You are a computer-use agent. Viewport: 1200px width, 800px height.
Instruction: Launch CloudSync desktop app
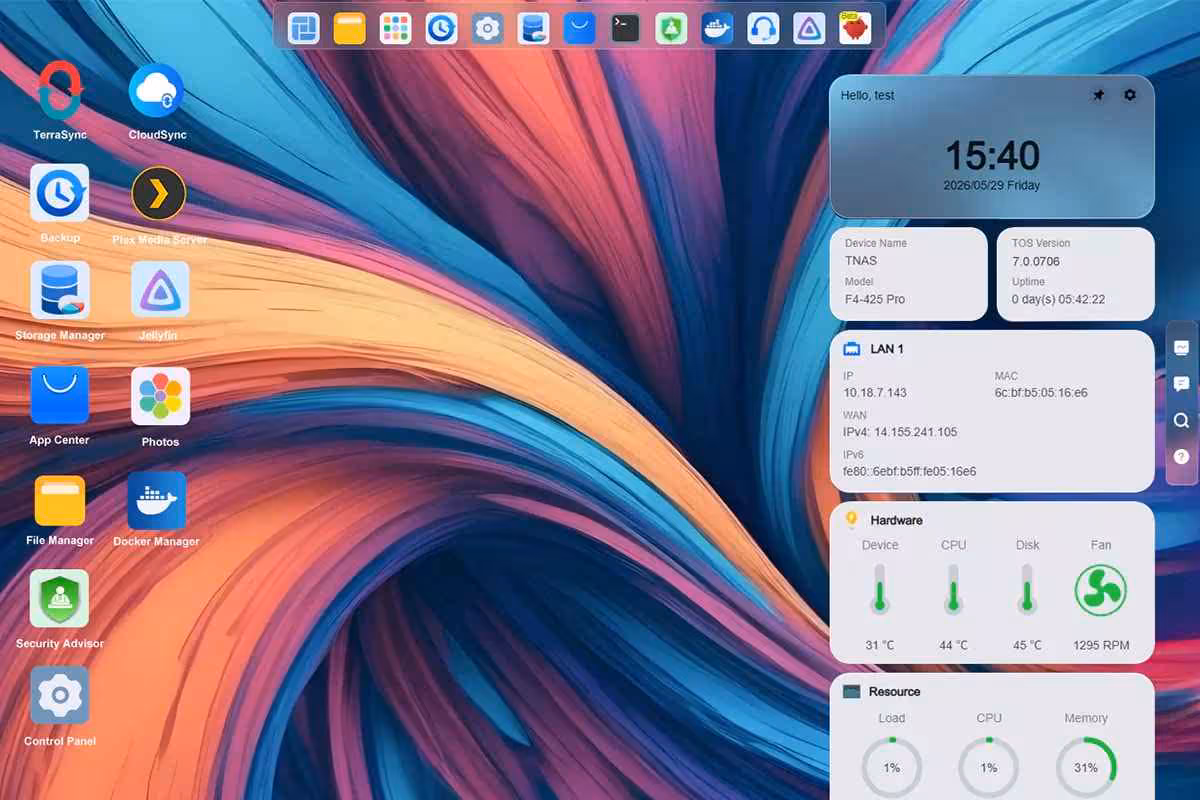tap(157, 91)
